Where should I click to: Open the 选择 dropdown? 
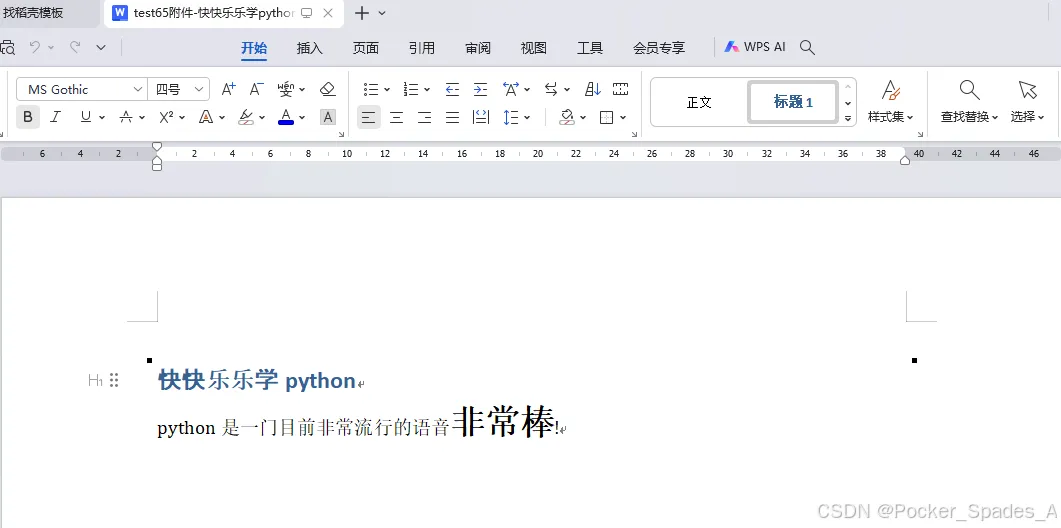click(1027, 117)
